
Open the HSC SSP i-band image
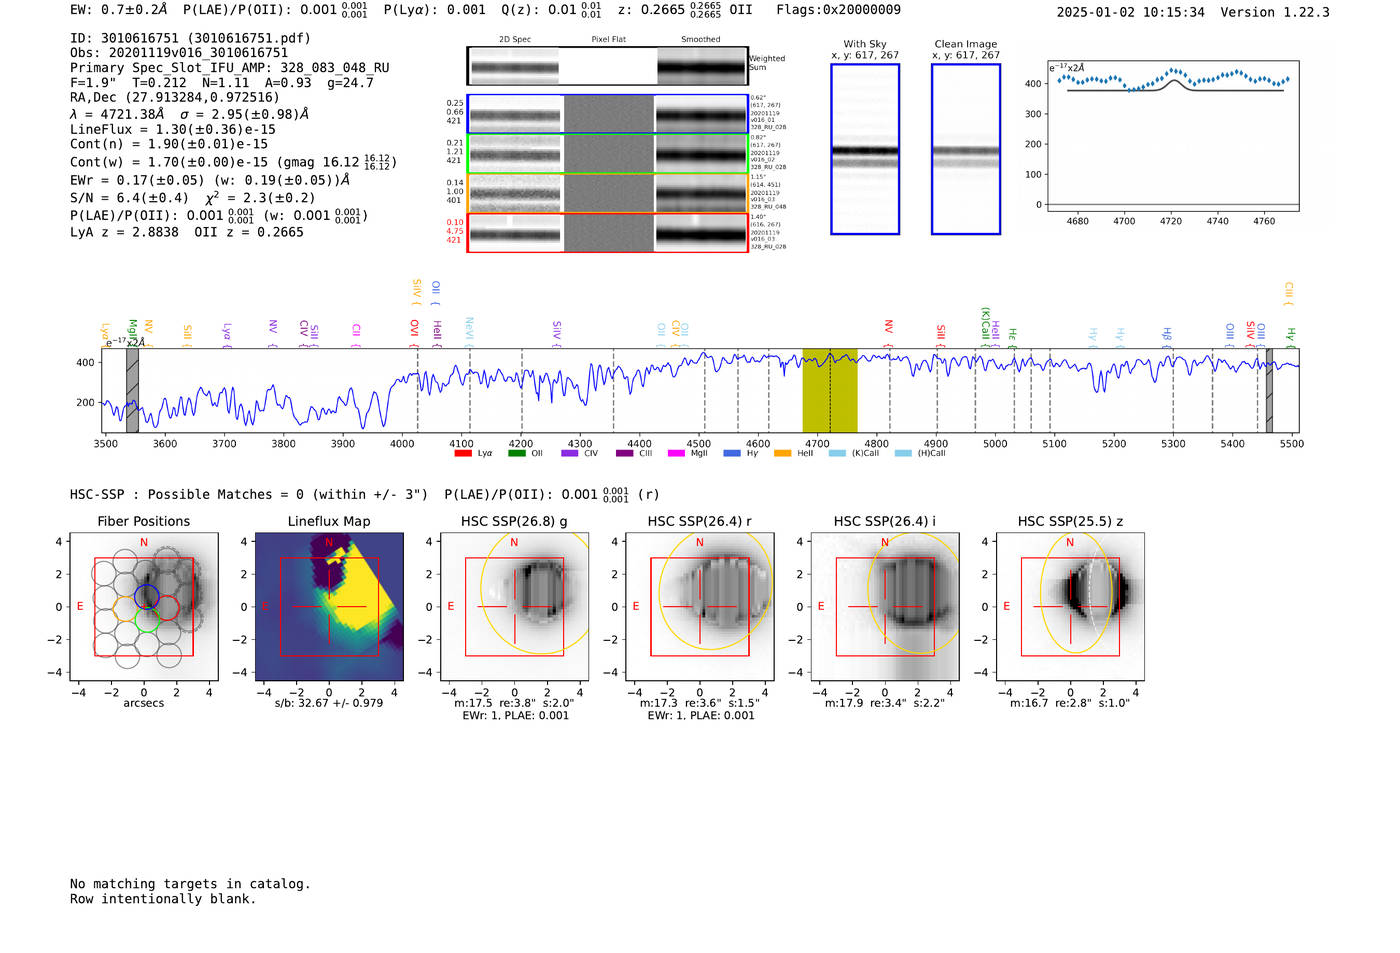[x=885, y=607]
